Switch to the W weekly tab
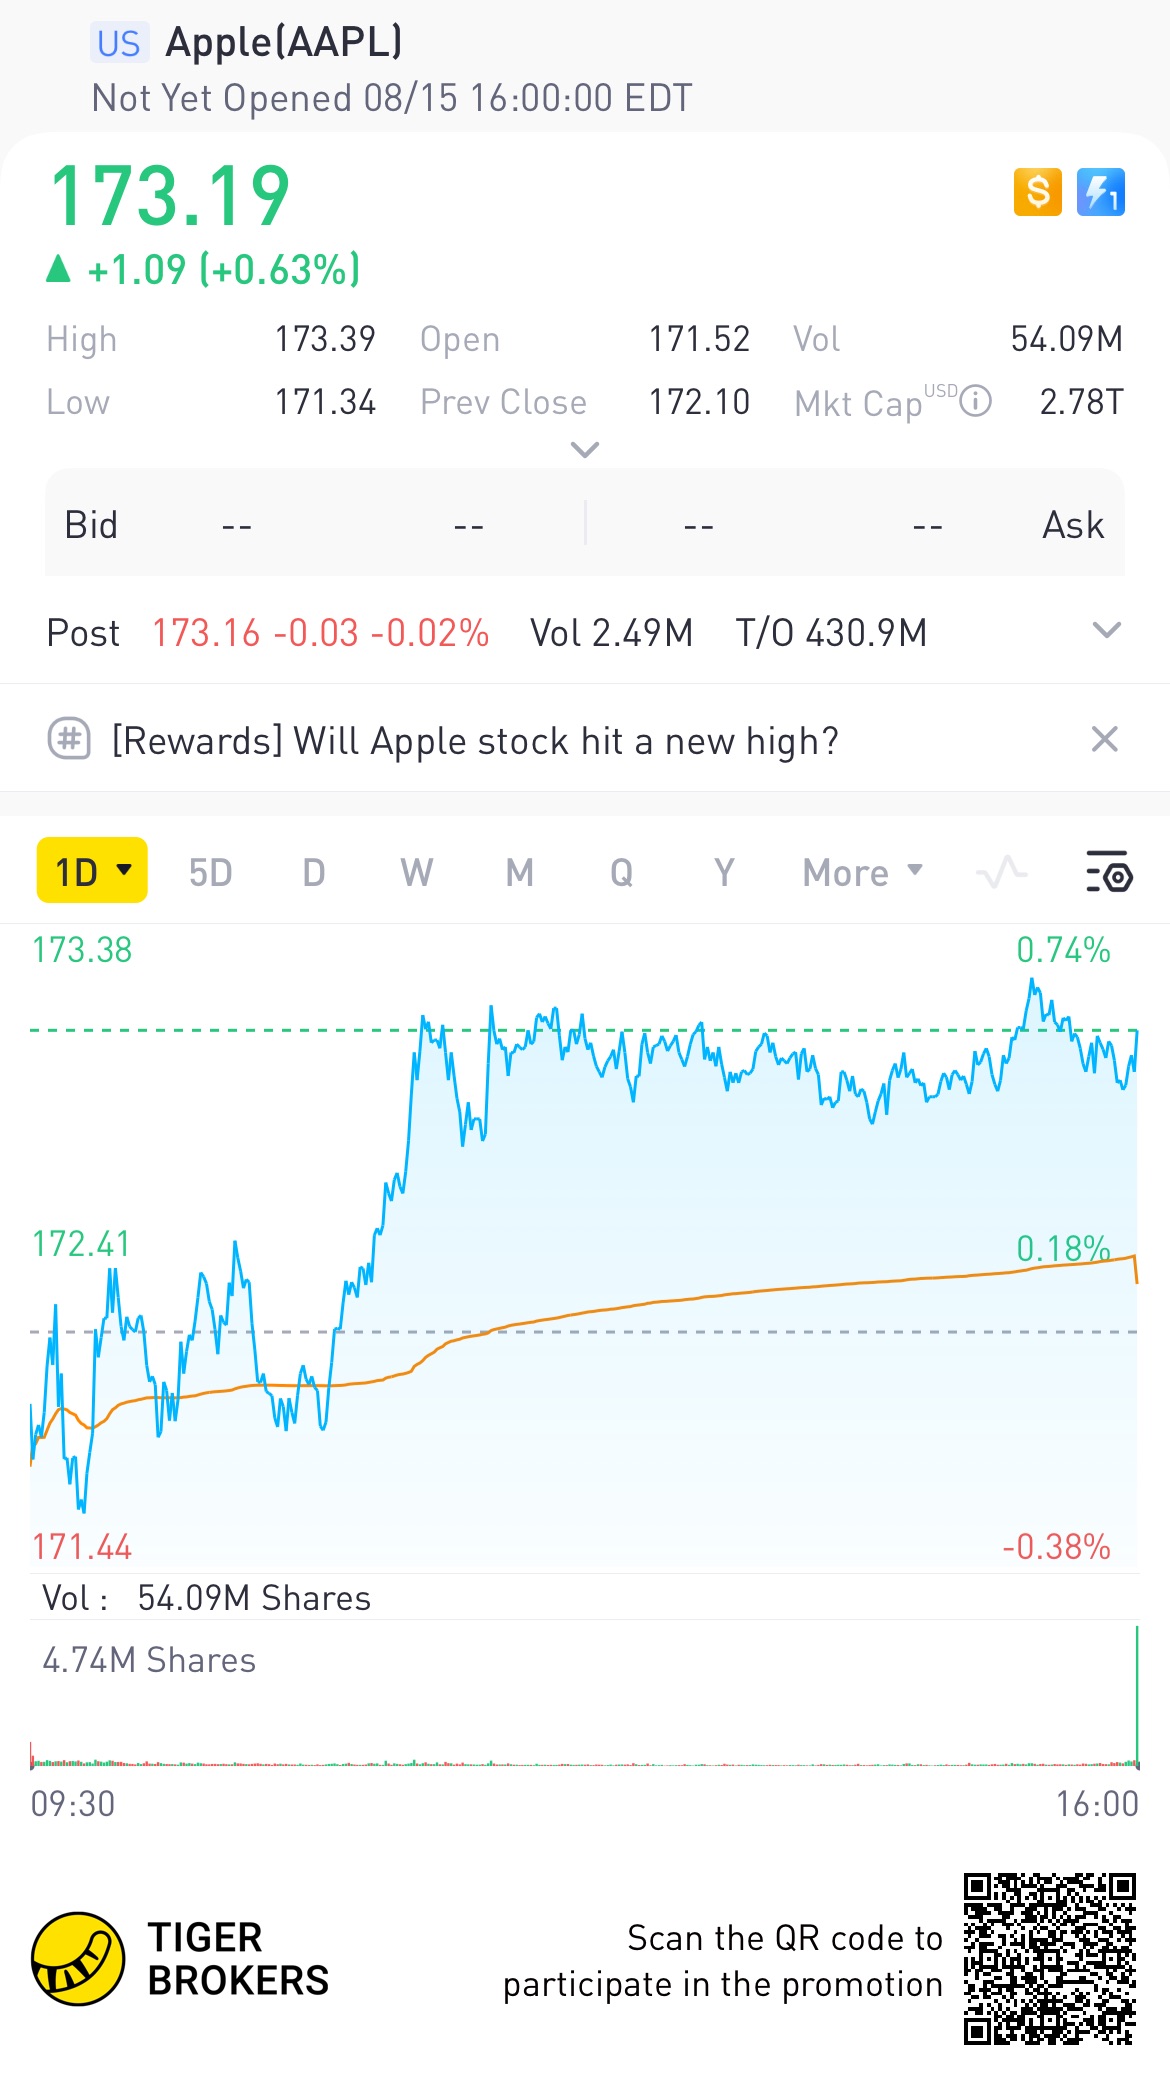 coord(416,873)
